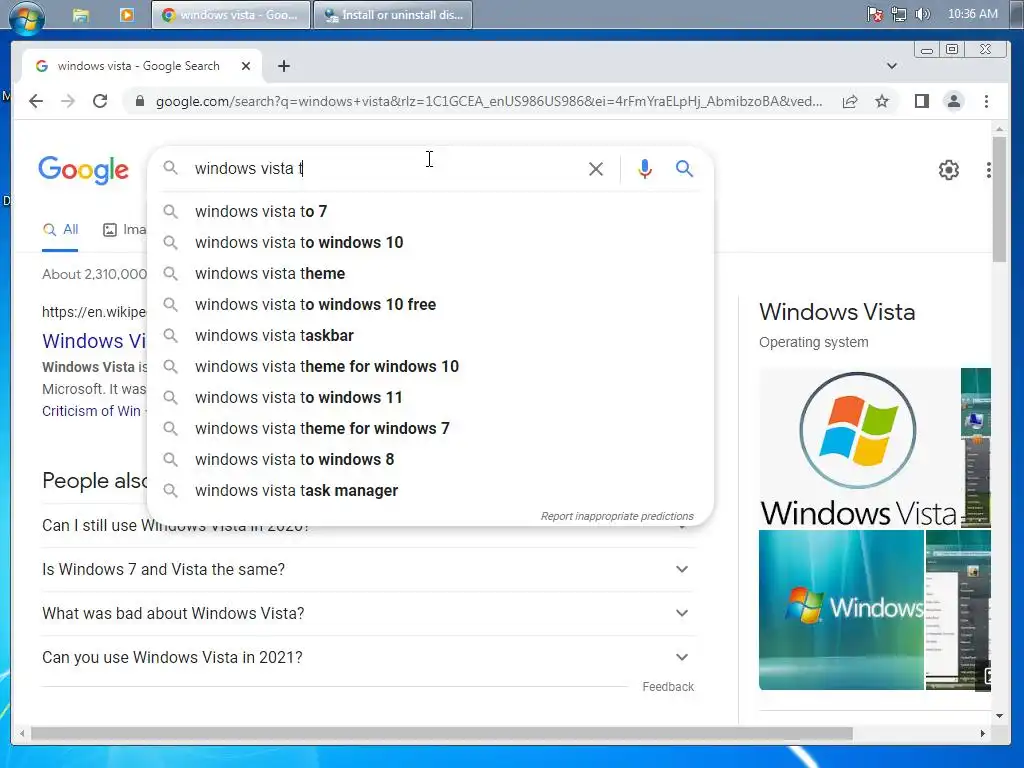
Task: Click the network tray icon
Action: click(x=899, y=14)
